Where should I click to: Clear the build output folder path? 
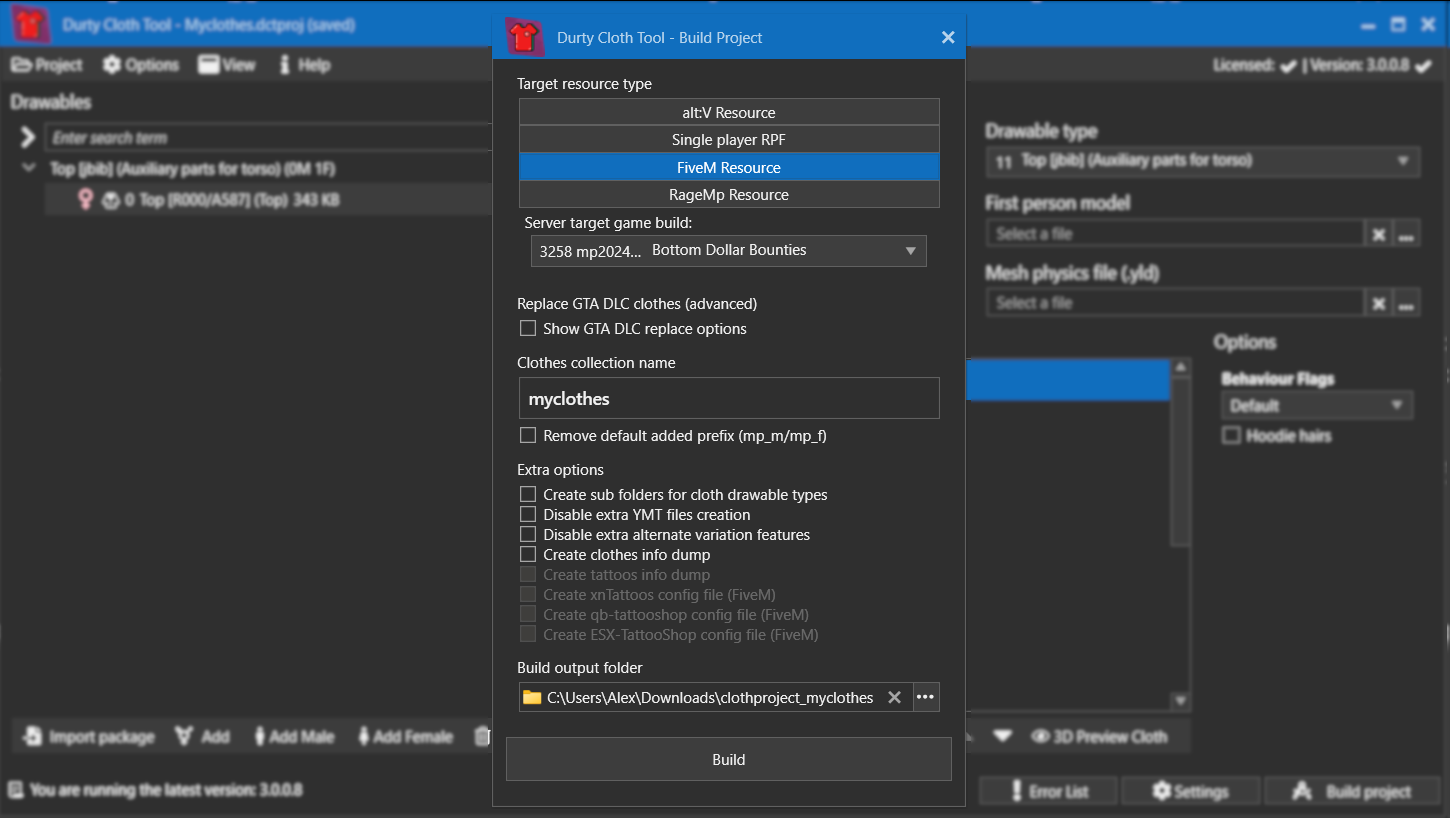(x=894, y=697)
